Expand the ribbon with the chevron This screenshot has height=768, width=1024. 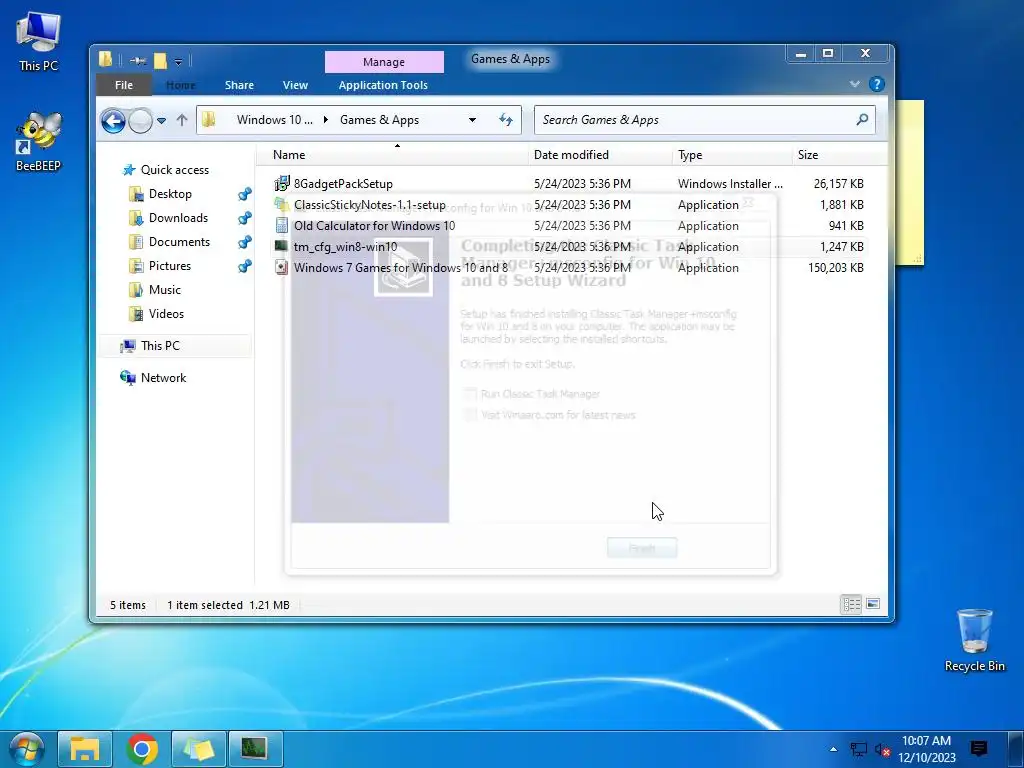click(x=854, y=84)
